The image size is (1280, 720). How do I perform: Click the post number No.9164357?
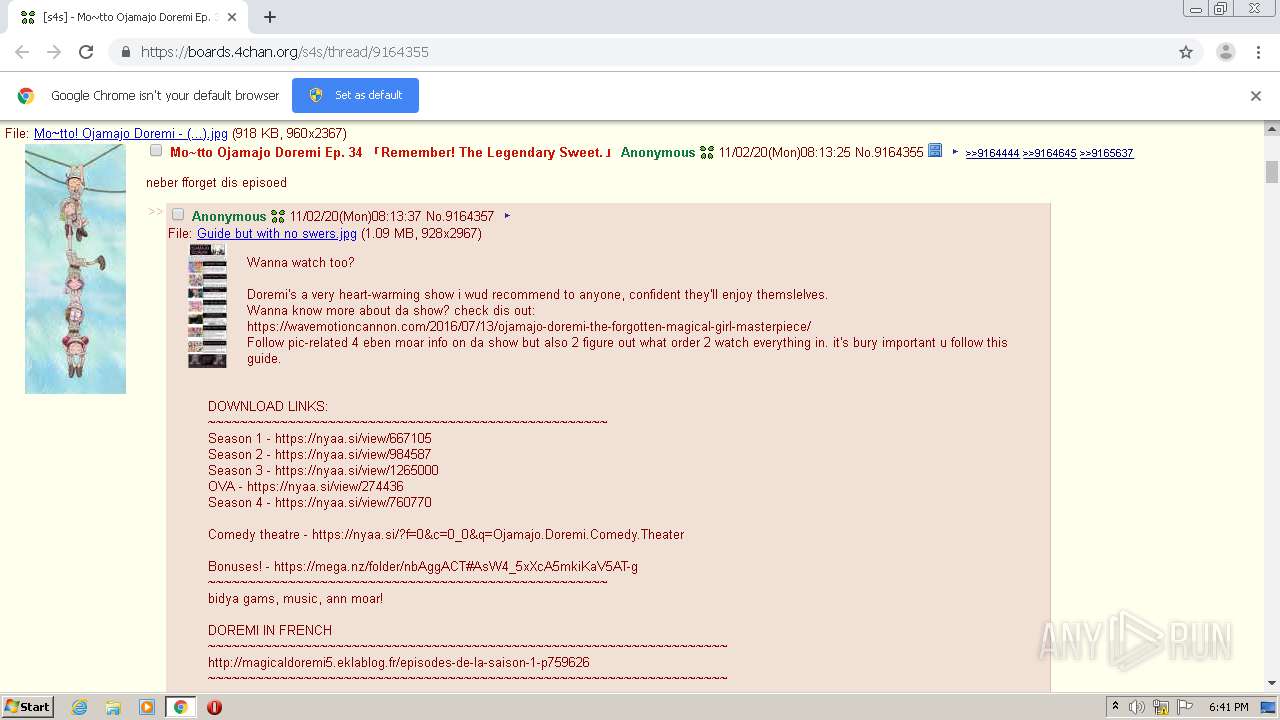pos(460,216)
